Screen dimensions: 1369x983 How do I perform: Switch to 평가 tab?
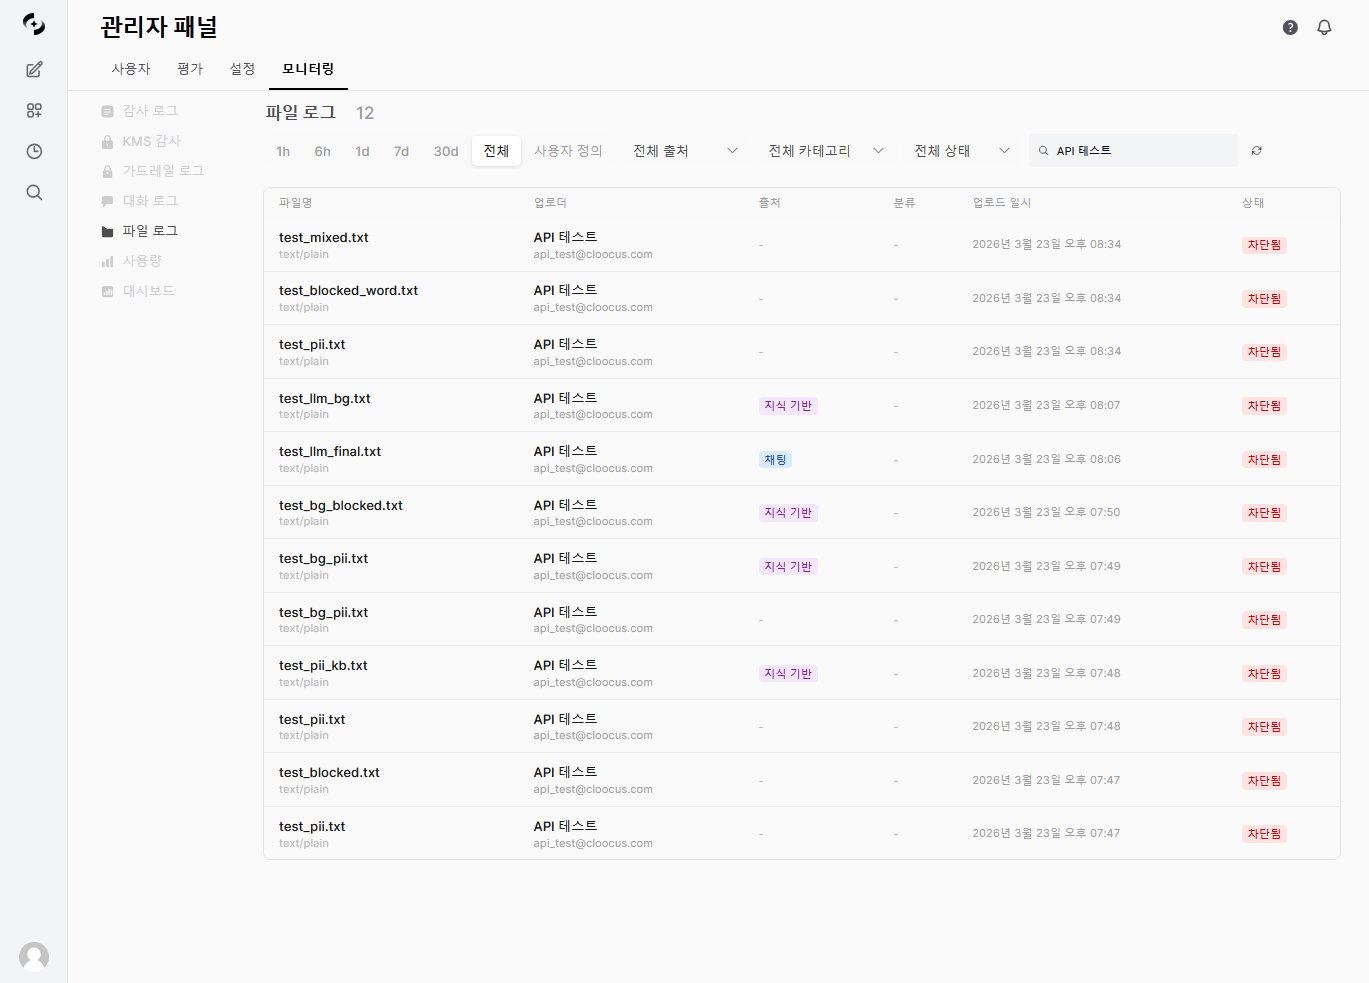[190, 69]
